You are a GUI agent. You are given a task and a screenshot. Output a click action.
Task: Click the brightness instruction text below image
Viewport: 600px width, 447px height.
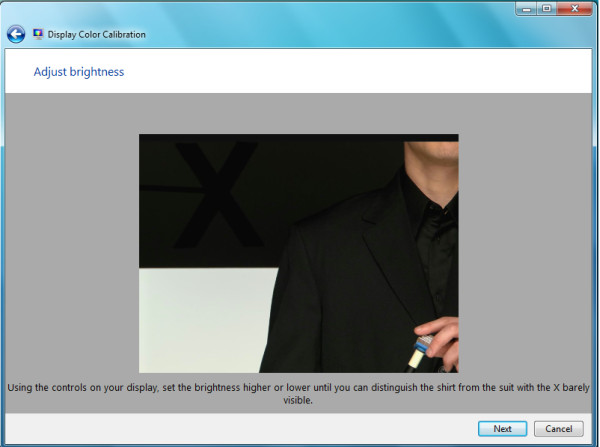[298, 394]
